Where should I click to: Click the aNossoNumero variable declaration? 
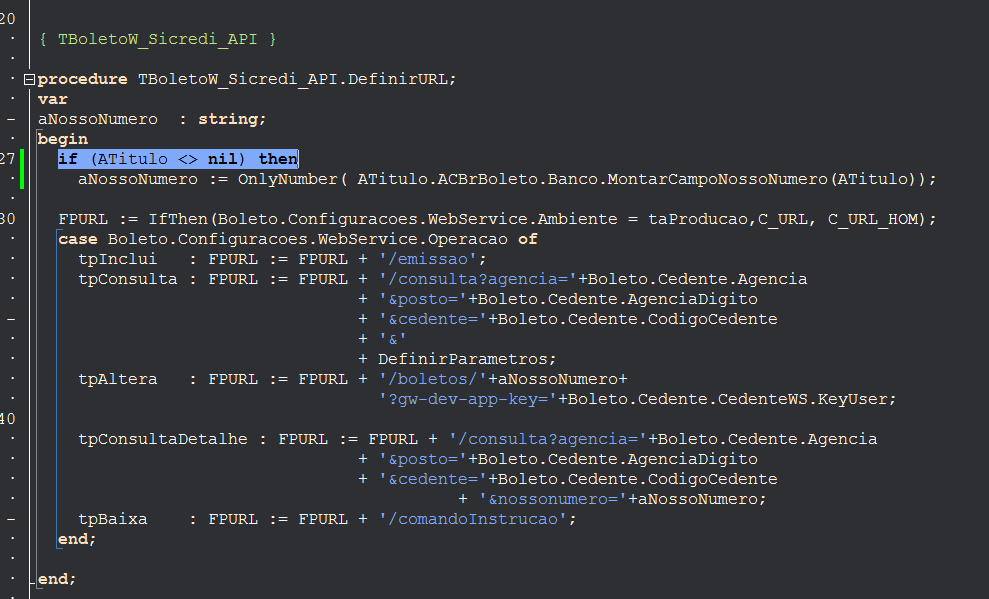tap(98, 119)
